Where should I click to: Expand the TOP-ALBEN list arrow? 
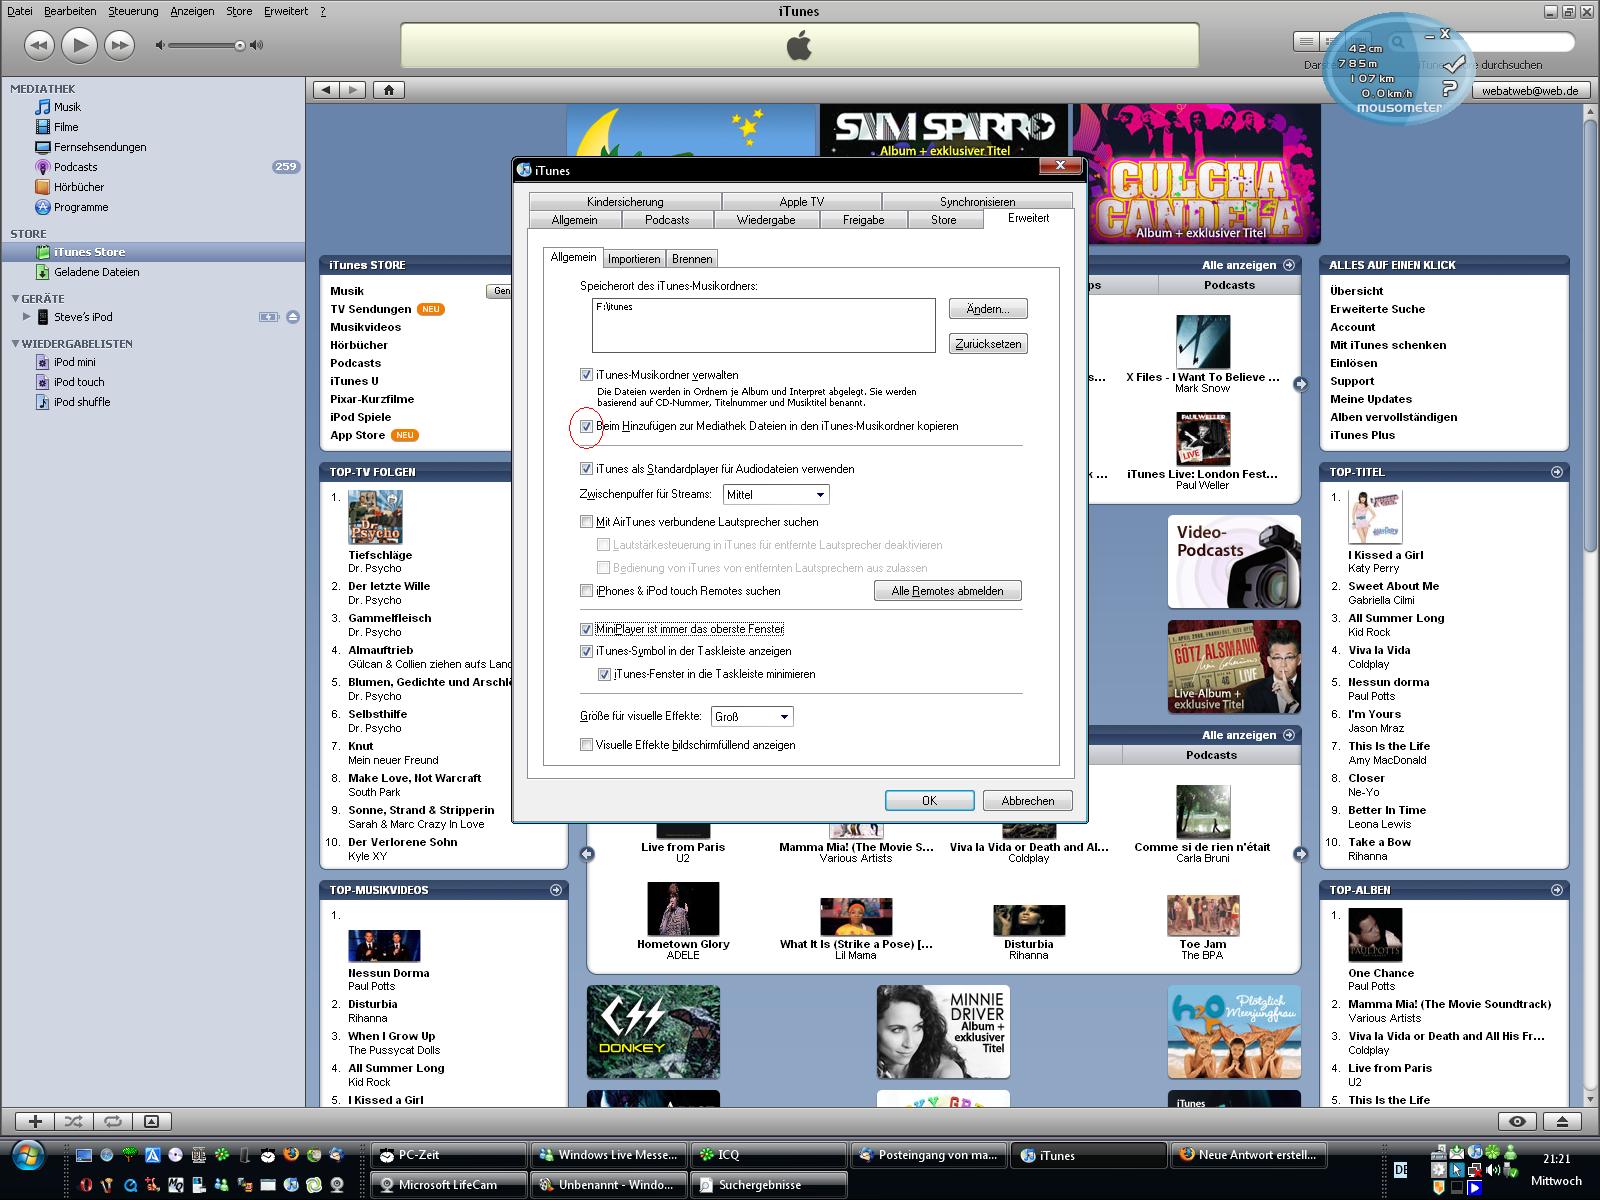(1556, 890)
